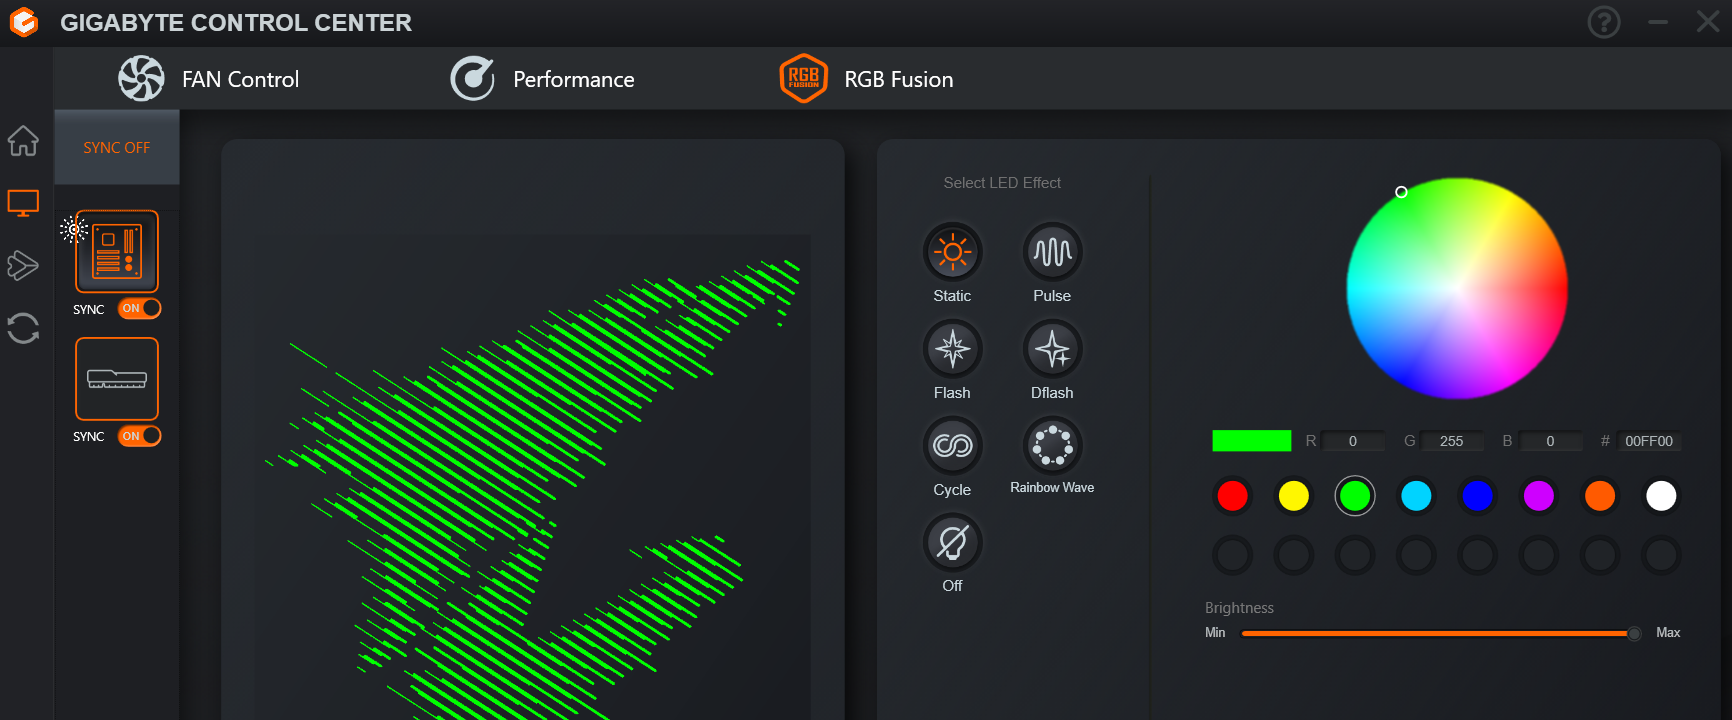1732x720 pixels.
Task: Choose the Pulse LED effect
Action: tap(1052, 252)
